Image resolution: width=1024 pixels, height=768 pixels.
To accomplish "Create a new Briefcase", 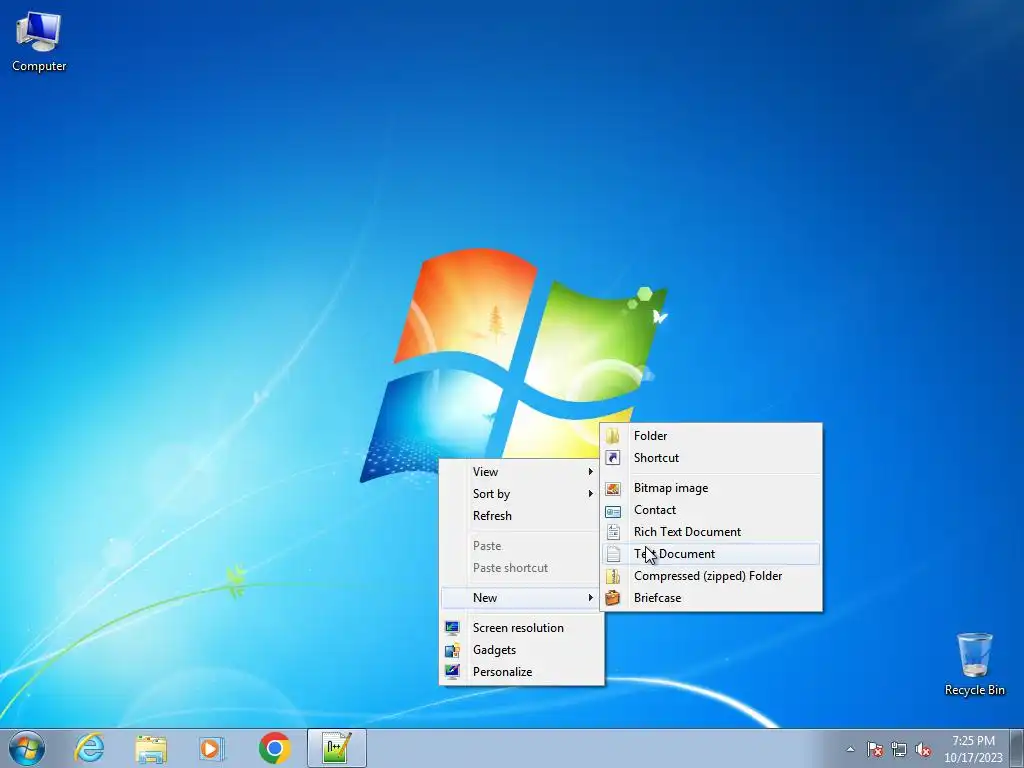I will (711, 598).
